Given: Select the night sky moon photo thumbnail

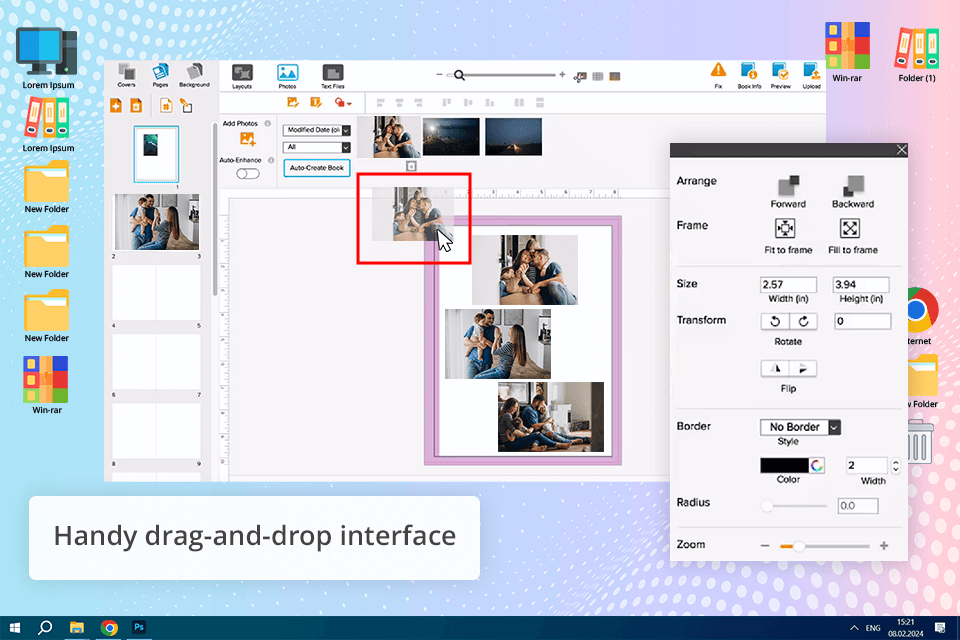Looking at the screenshot, I should [451, 137].
